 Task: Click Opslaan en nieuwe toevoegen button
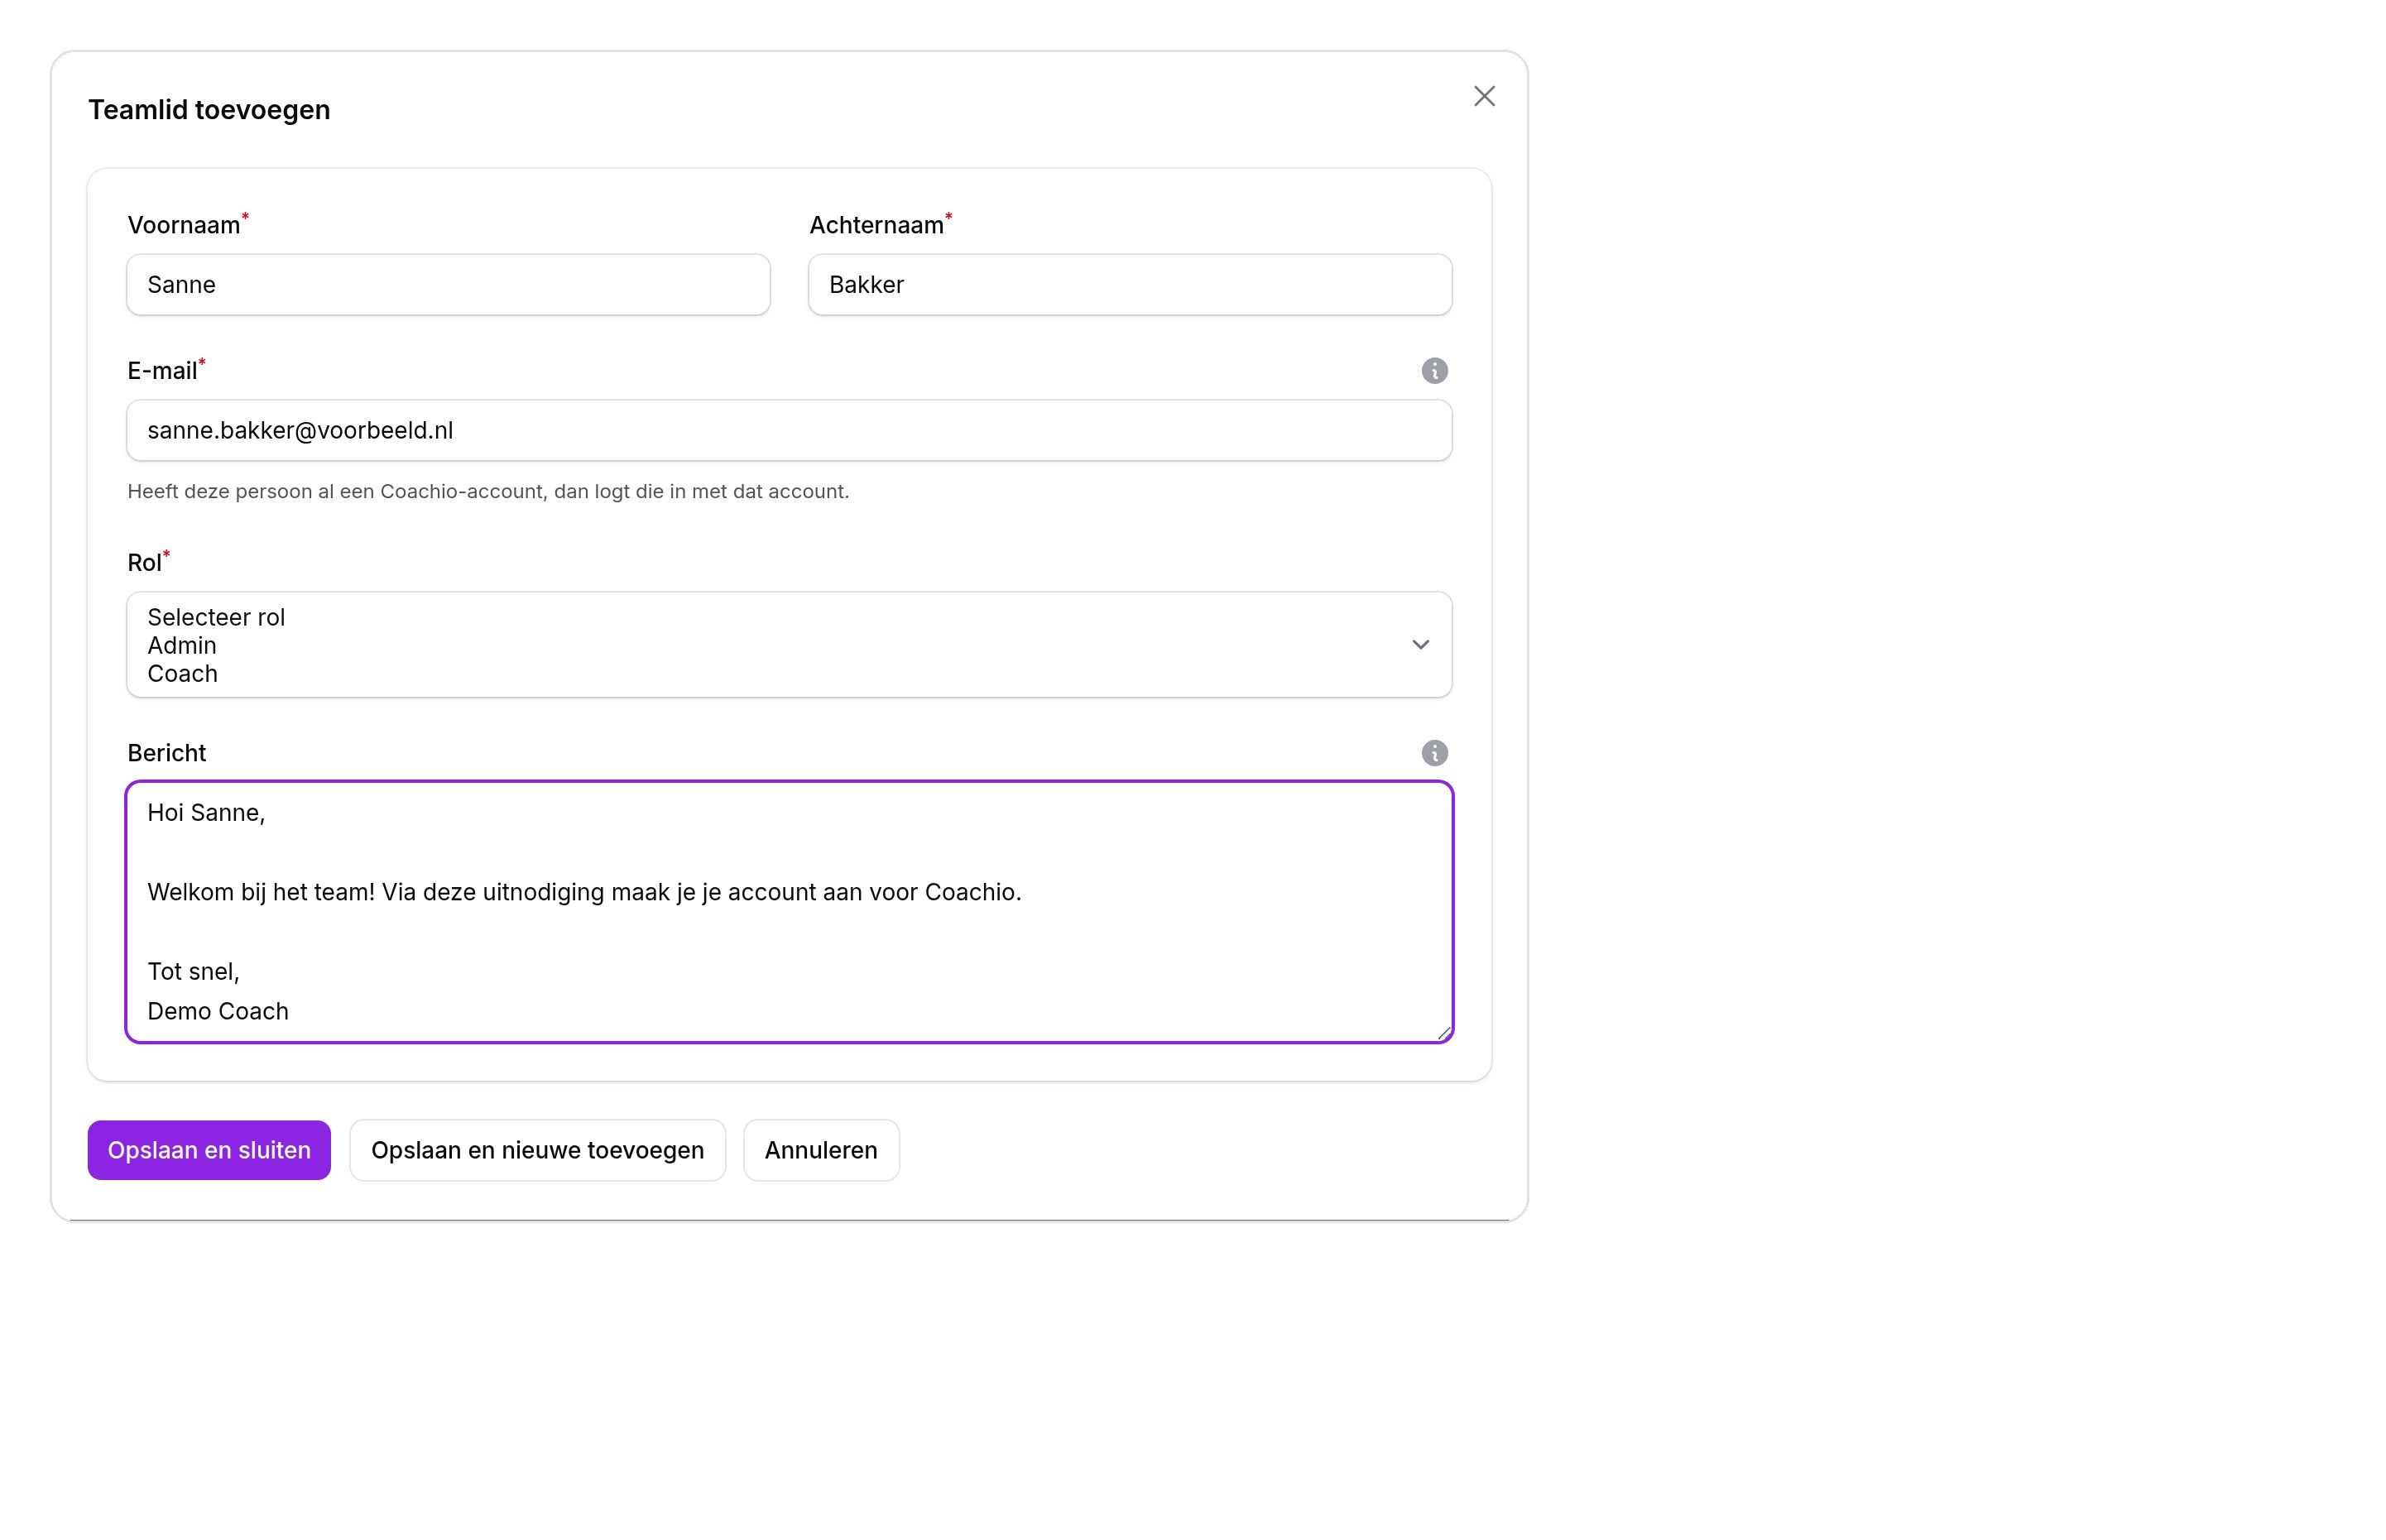(x=538, y=1150)
